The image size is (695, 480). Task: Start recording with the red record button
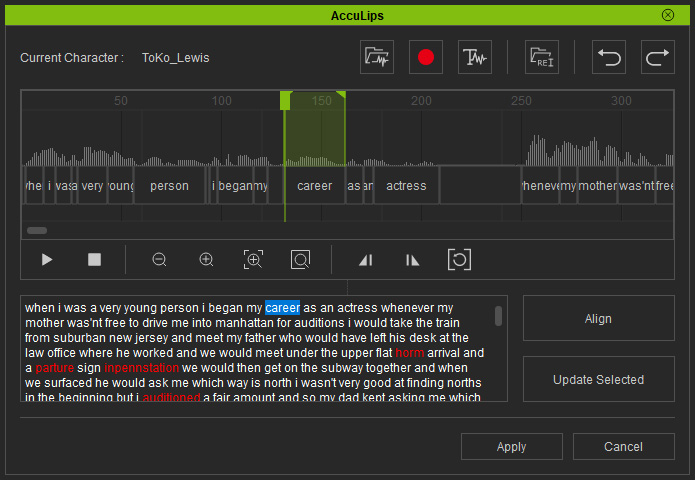click(426, 57)
